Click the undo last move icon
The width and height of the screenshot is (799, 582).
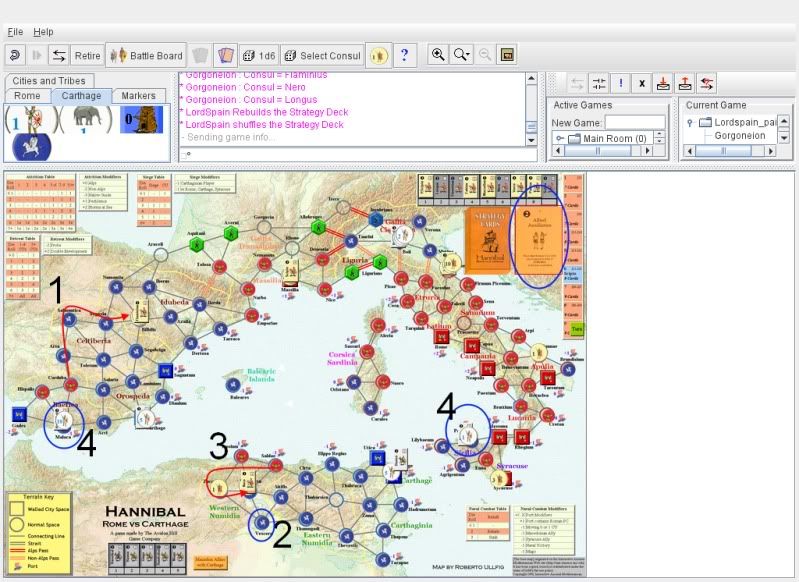click(x=15, y=55)
